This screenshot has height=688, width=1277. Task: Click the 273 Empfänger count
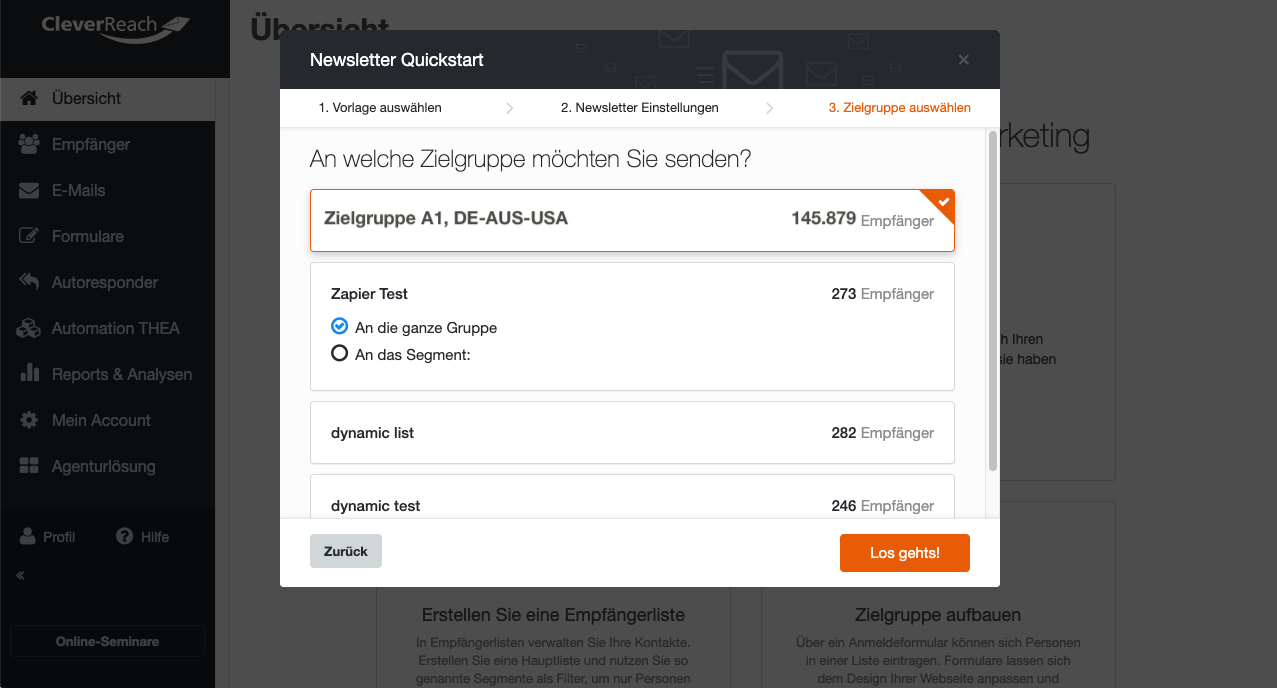(883, 294)
